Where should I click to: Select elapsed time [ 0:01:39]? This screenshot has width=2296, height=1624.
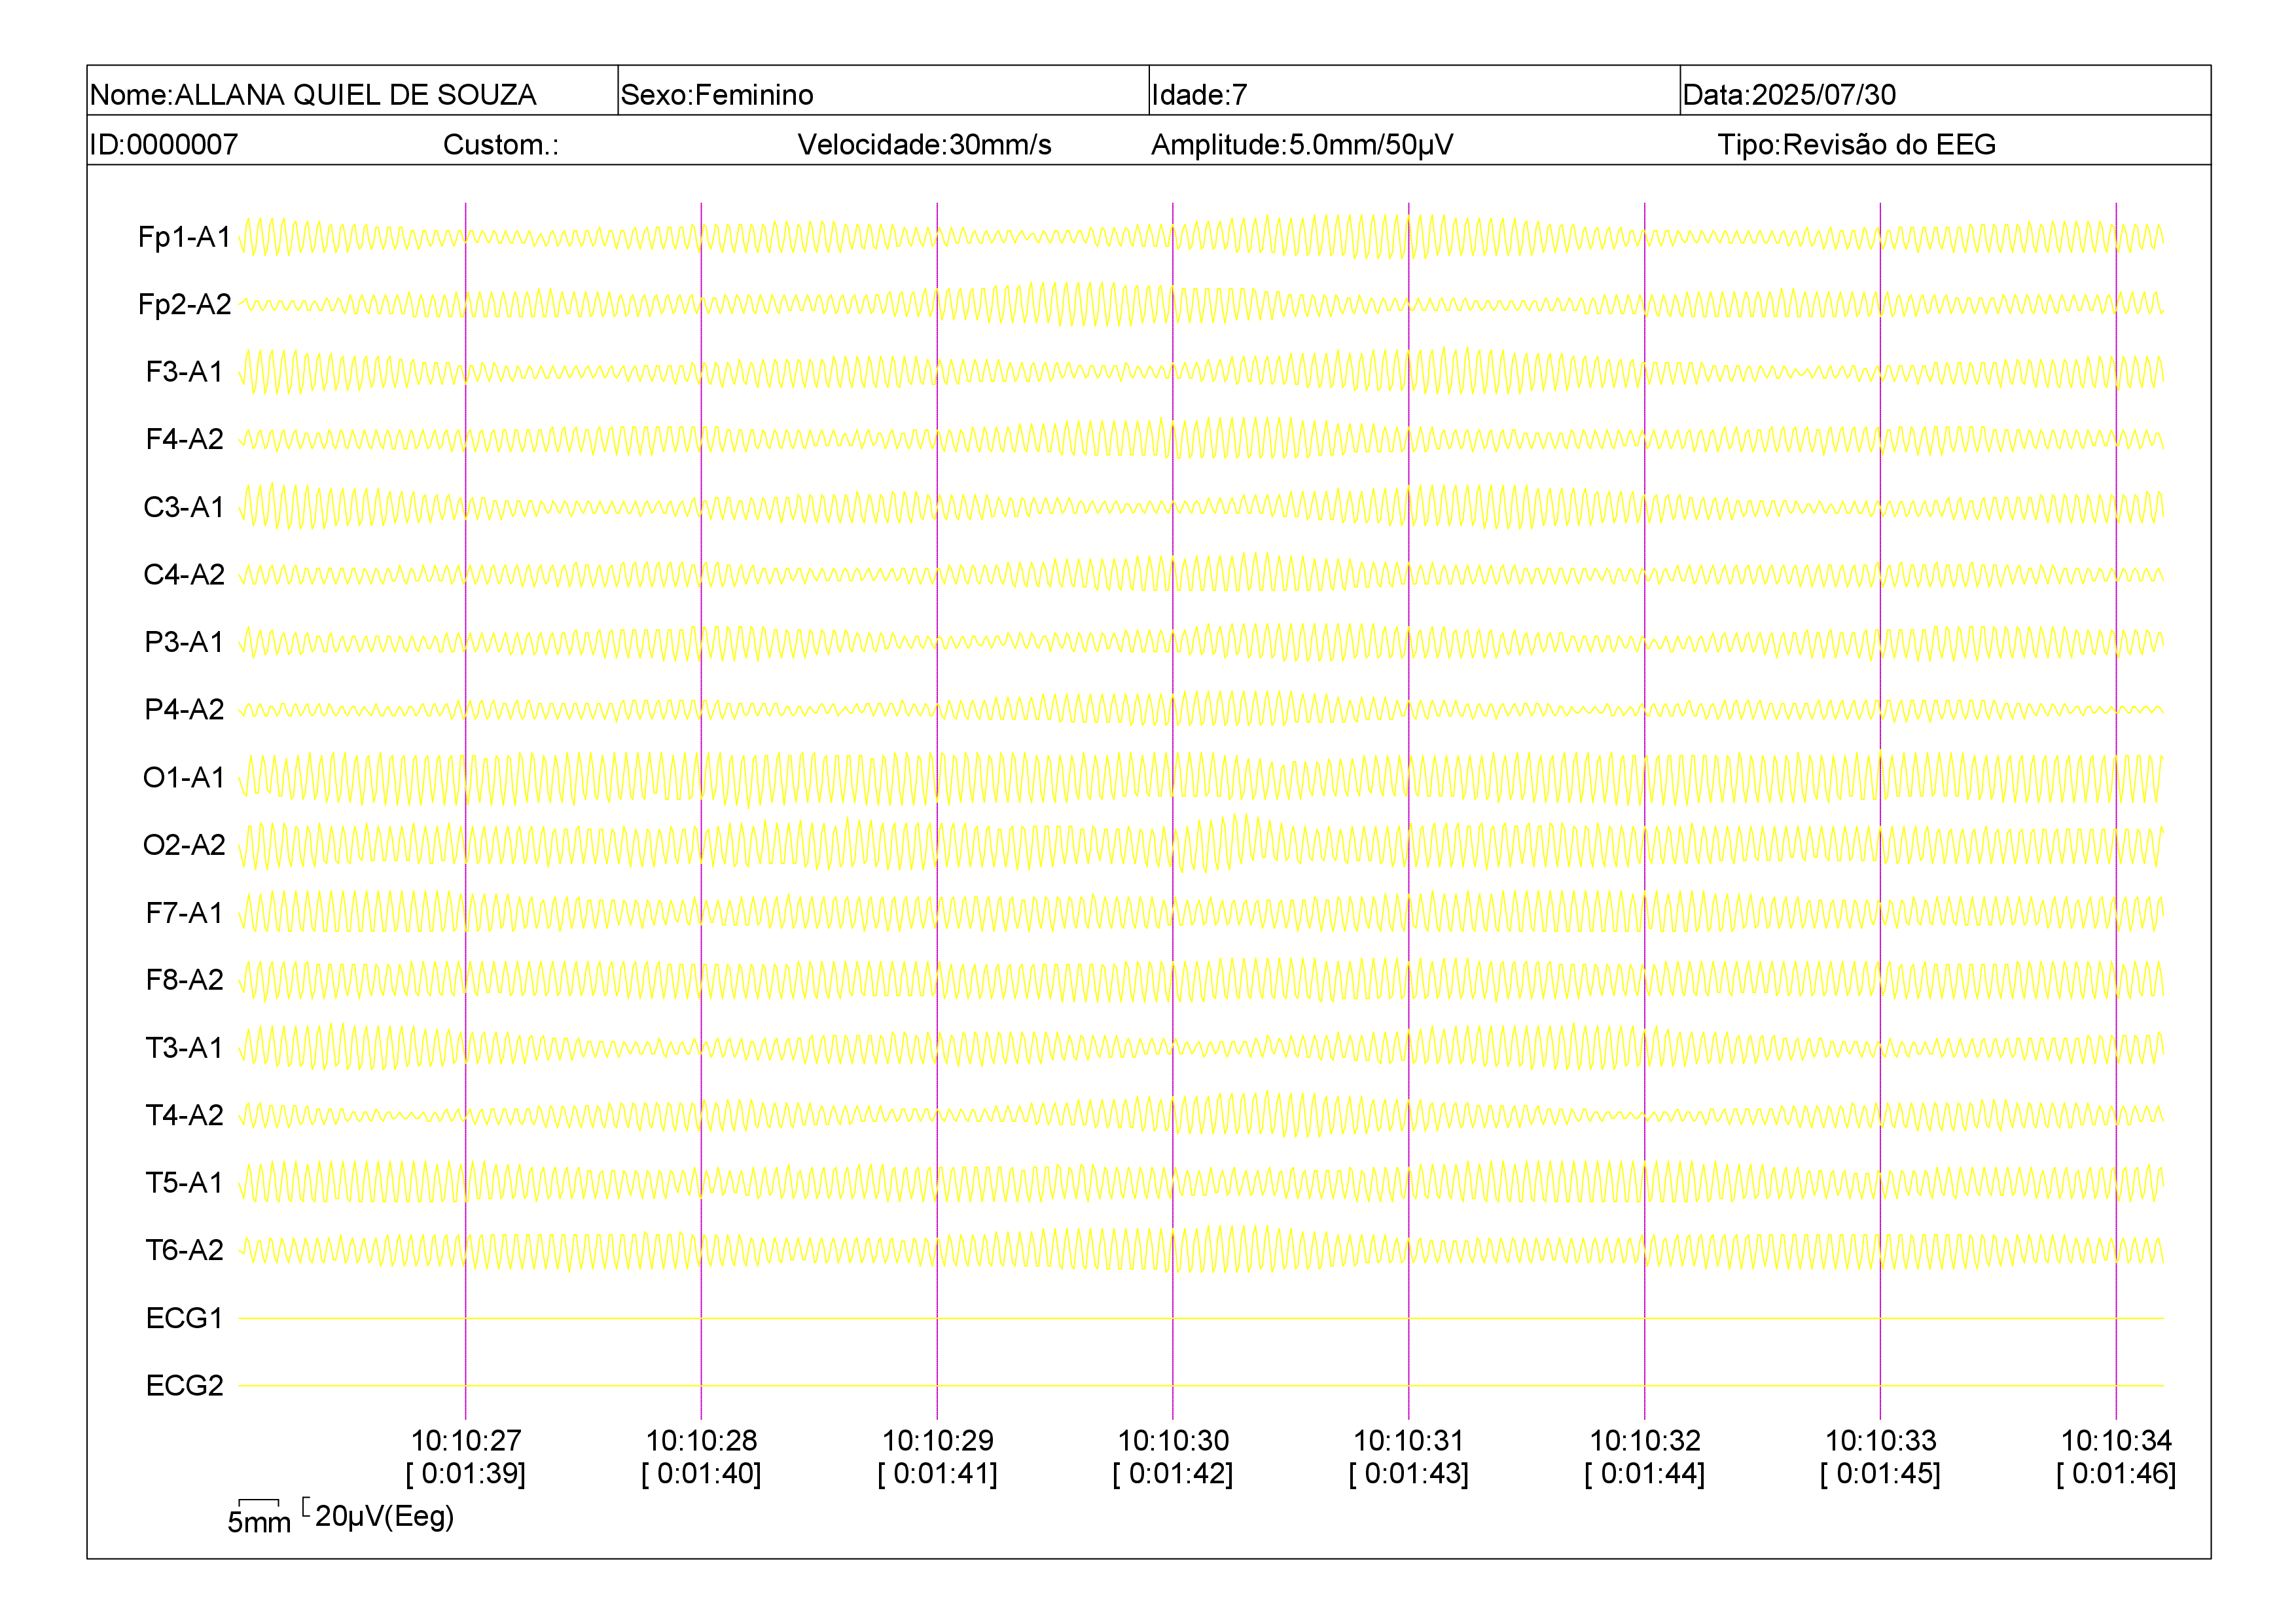[466, 1474]
